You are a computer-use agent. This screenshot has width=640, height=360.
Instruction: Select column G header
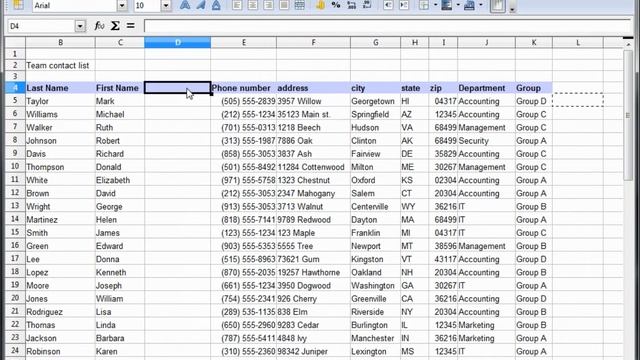tap(376, 42)
